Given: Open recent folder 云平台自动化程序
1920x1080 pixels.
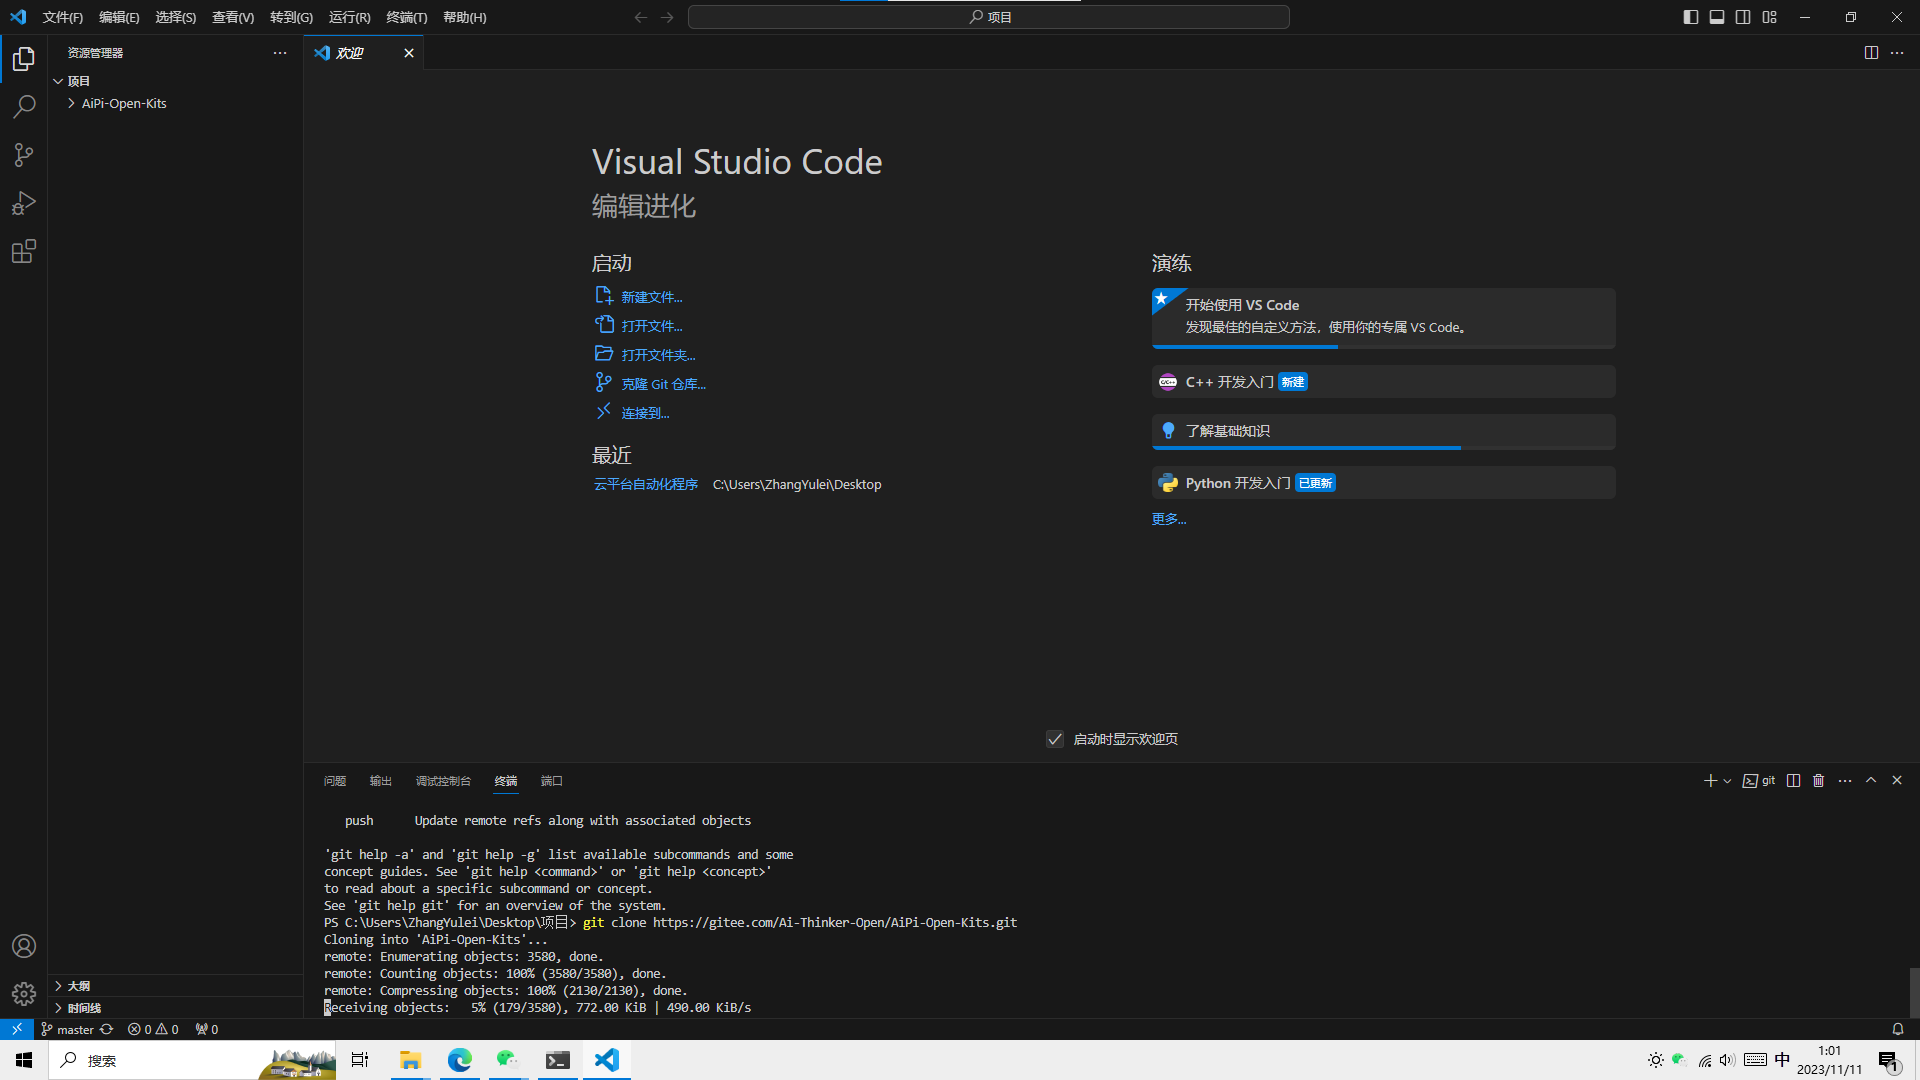Looking at the screenshot, I should pyautogui.click(x=646, y=484).
